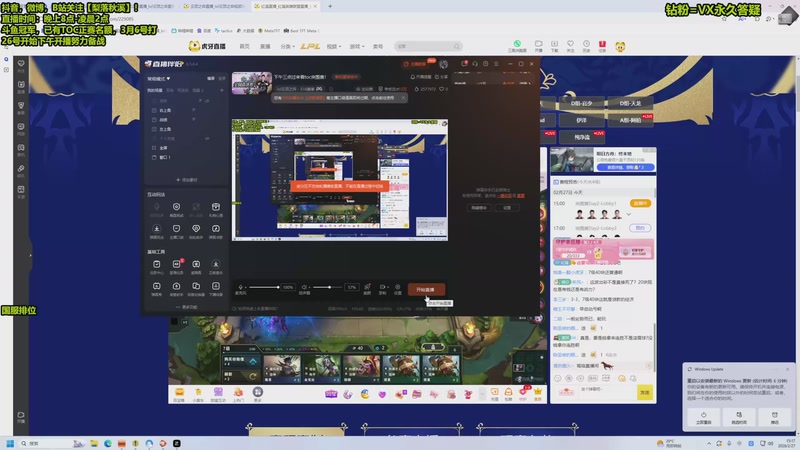The image size is (800, 450).
Task: Click the orange 直播中 button for 15:00 match
Action: (640, 203)
